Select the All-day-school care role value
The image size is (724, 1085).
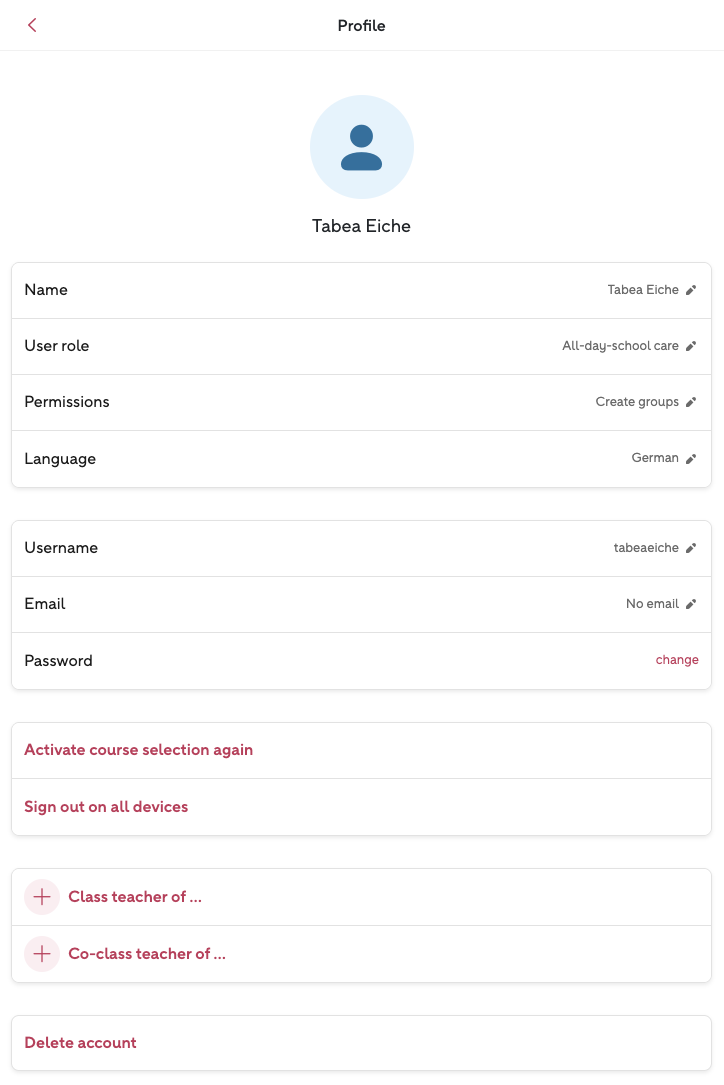point(620,346)
